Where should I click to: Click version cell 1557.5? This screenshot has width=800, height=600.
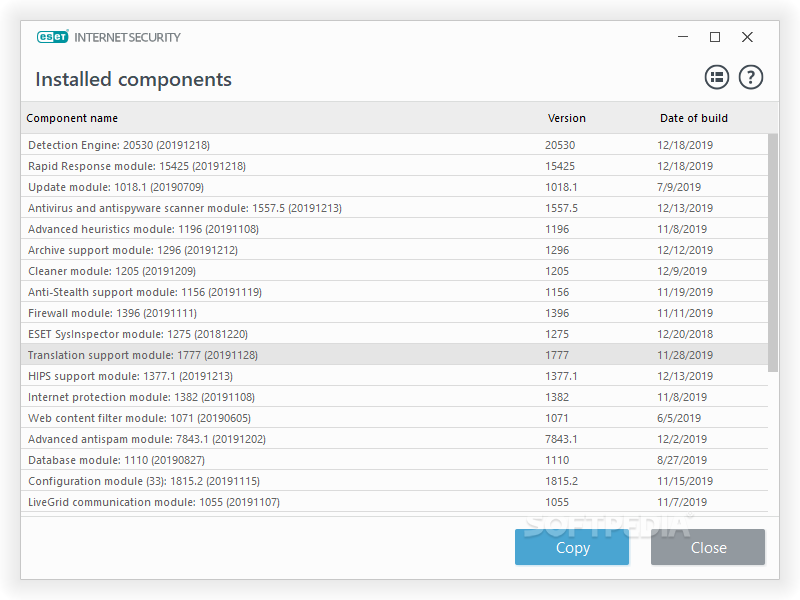(561, 208)
